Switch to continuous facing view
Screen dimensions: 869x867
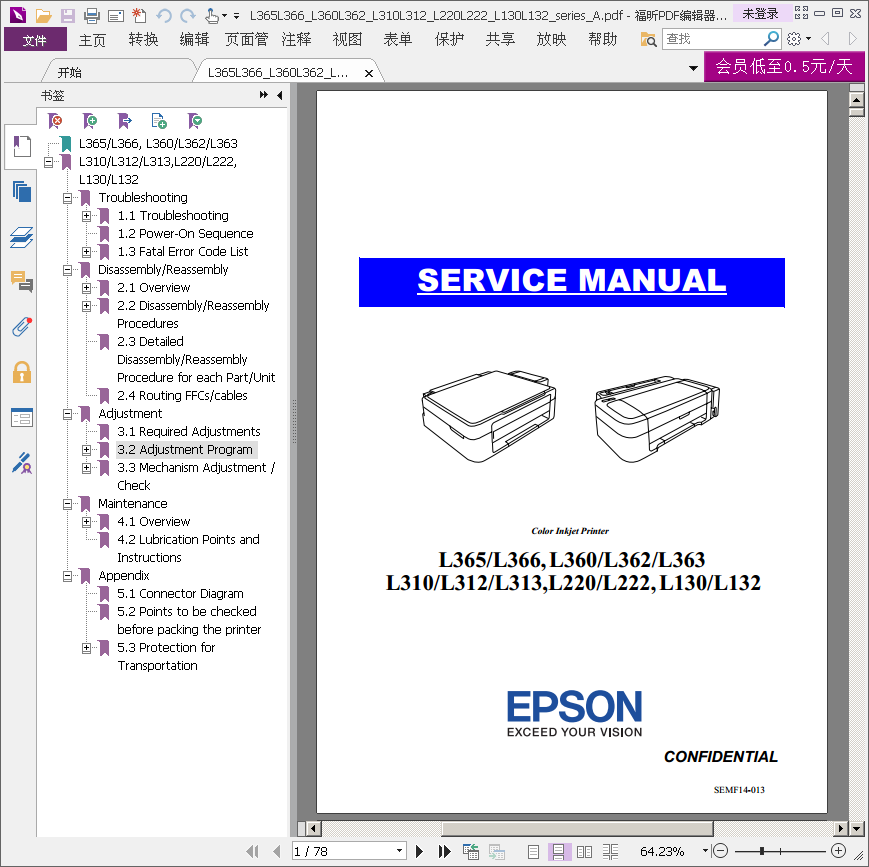point(610,851)
